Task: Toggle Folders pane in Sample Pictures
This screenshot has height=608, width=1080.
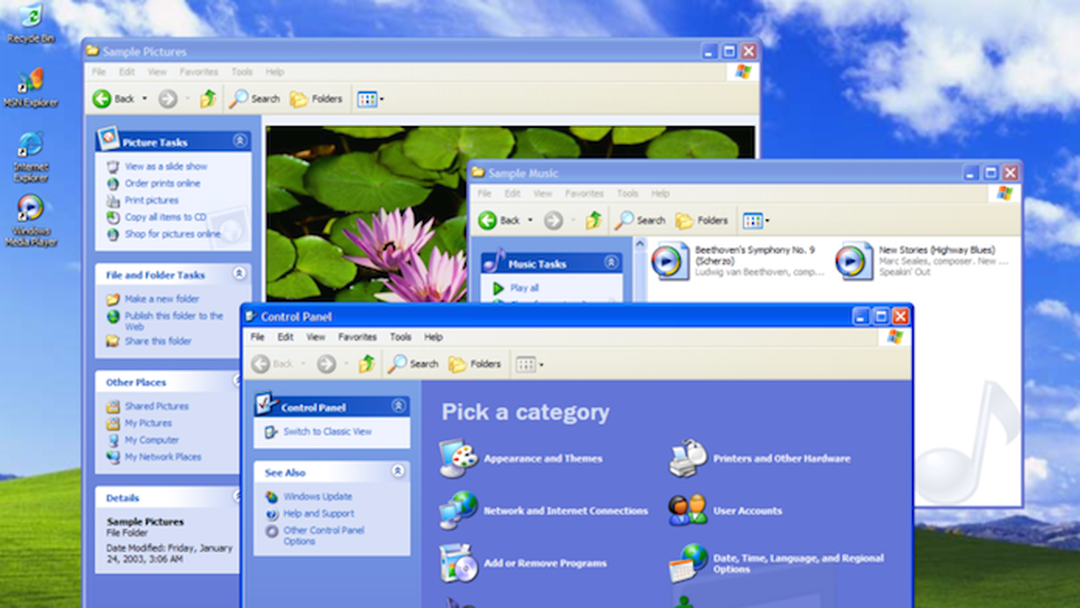Action: (316, 99)
